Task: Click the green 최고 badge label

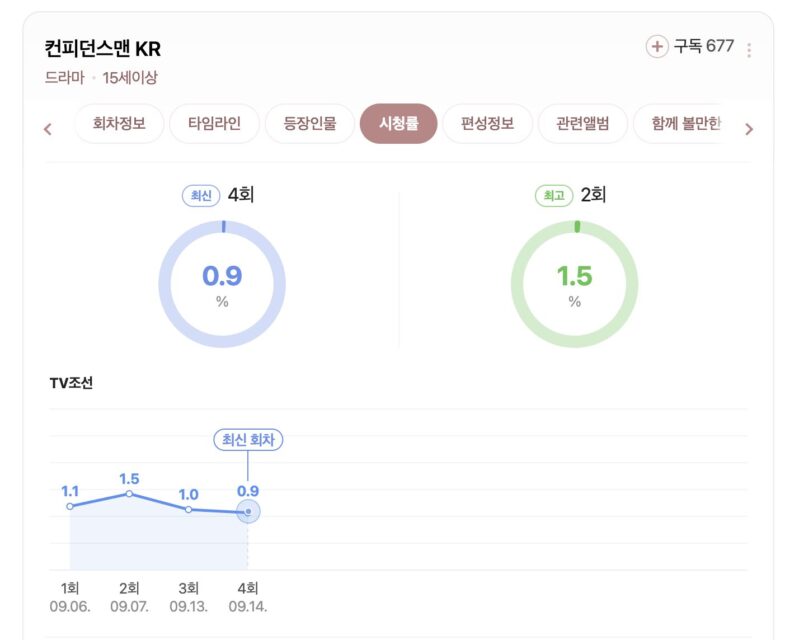Action: 554,196
